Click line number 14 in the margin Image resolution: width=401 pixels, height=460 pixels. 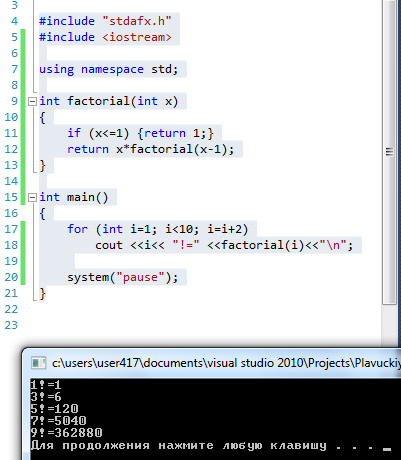click(11, 181)
